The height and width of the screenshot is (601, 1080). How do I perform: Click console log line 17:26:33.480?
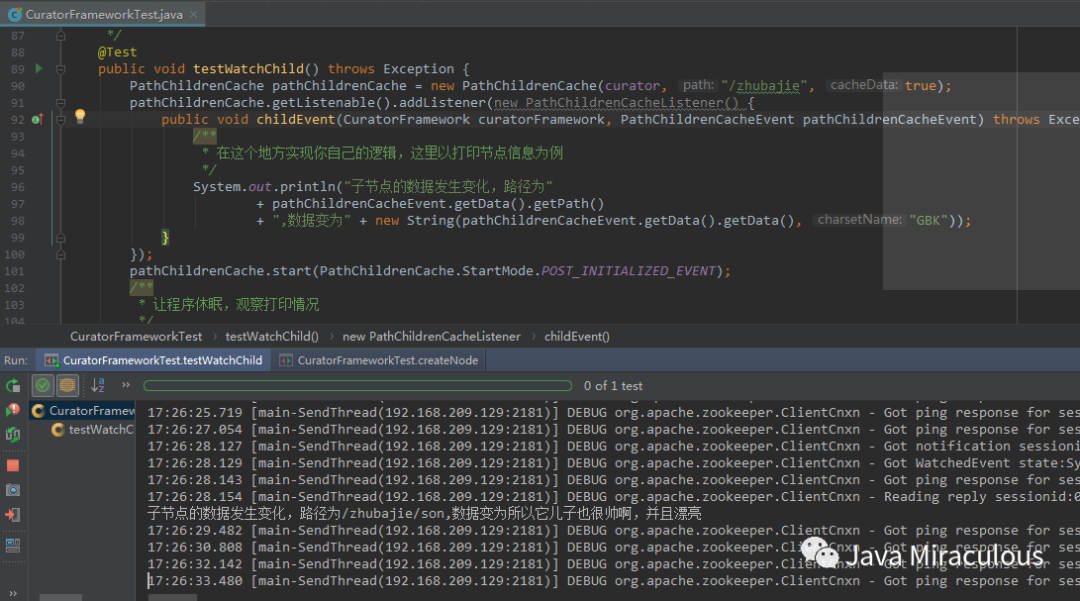613,581
